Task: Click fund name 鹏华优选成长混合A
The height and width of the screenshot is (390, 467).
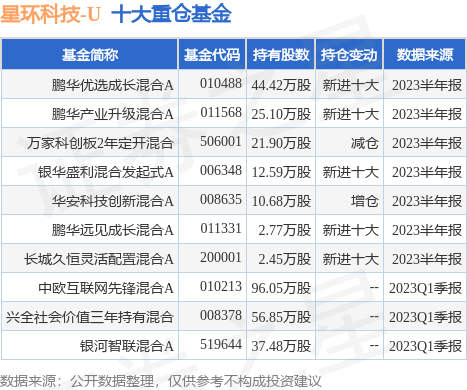Action: (x=112, y=85)
